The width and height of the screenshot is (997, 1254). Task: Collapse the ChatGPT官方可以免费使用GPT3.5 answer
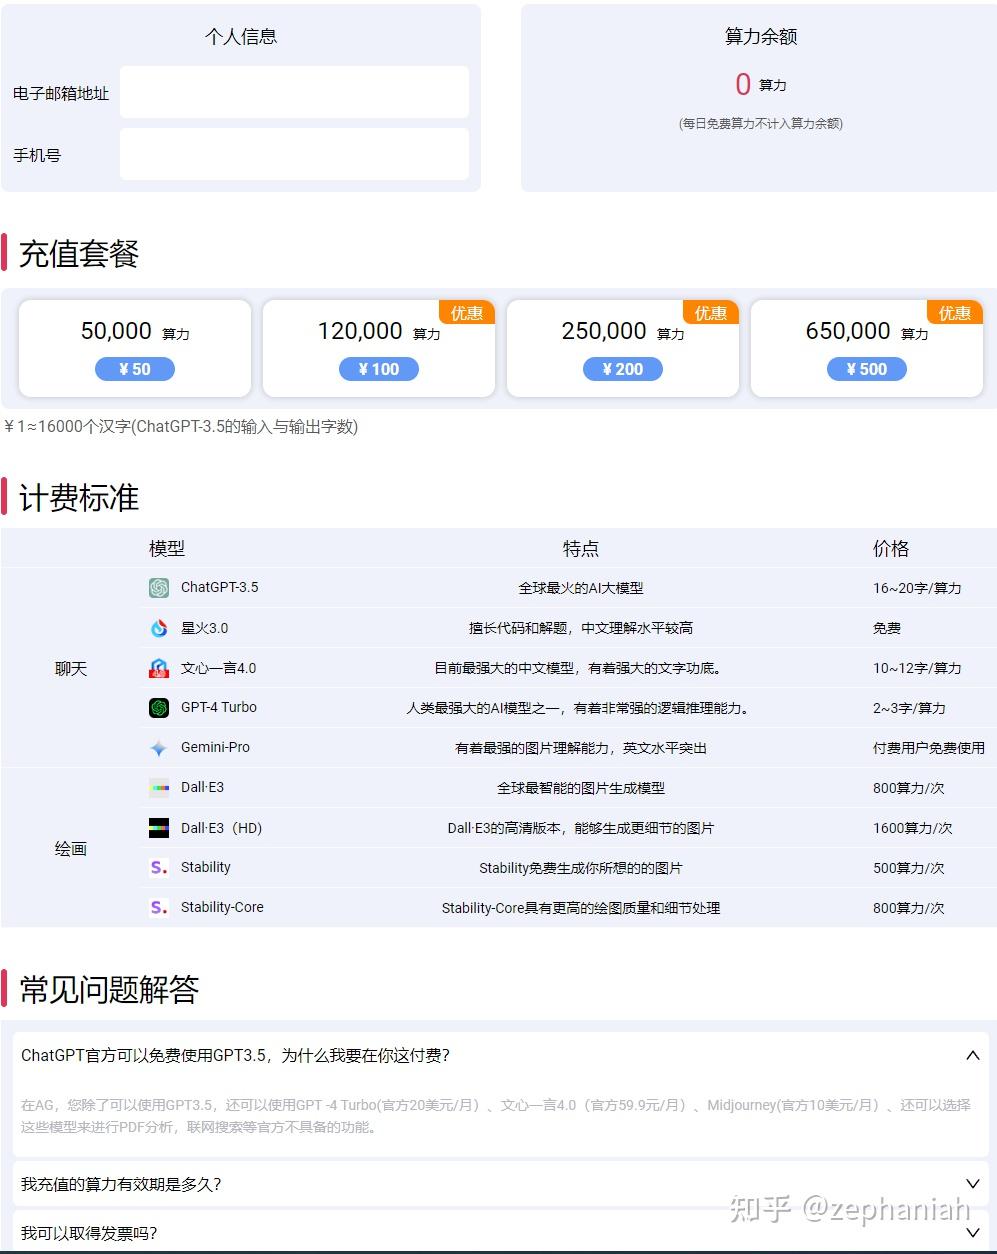[x=972, y=1055]
